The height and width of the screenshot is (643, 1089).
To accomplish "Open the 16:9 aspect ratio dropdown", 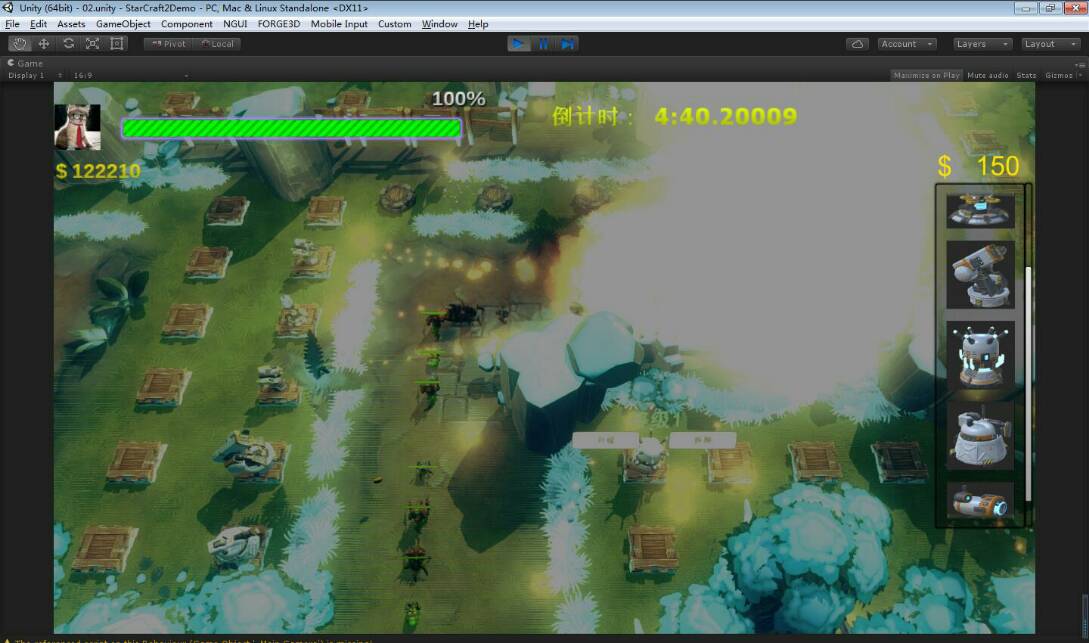I will tap(131, 75).
